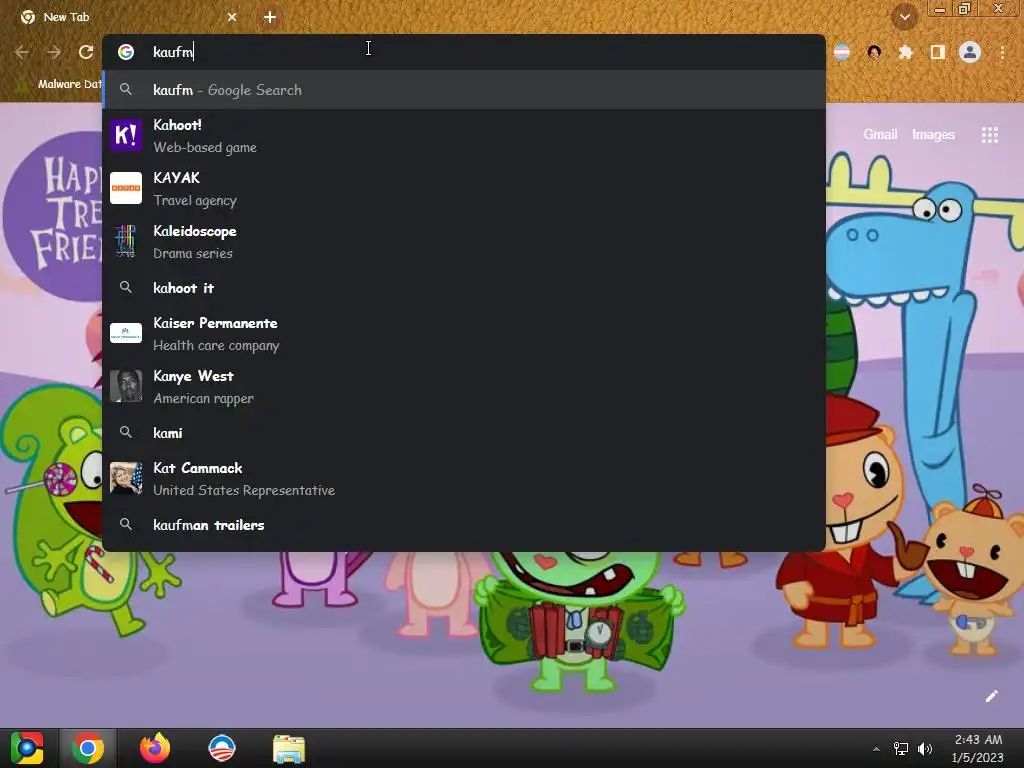Select the KAYAK Travel agency suggestion

(x=464, y=189)
